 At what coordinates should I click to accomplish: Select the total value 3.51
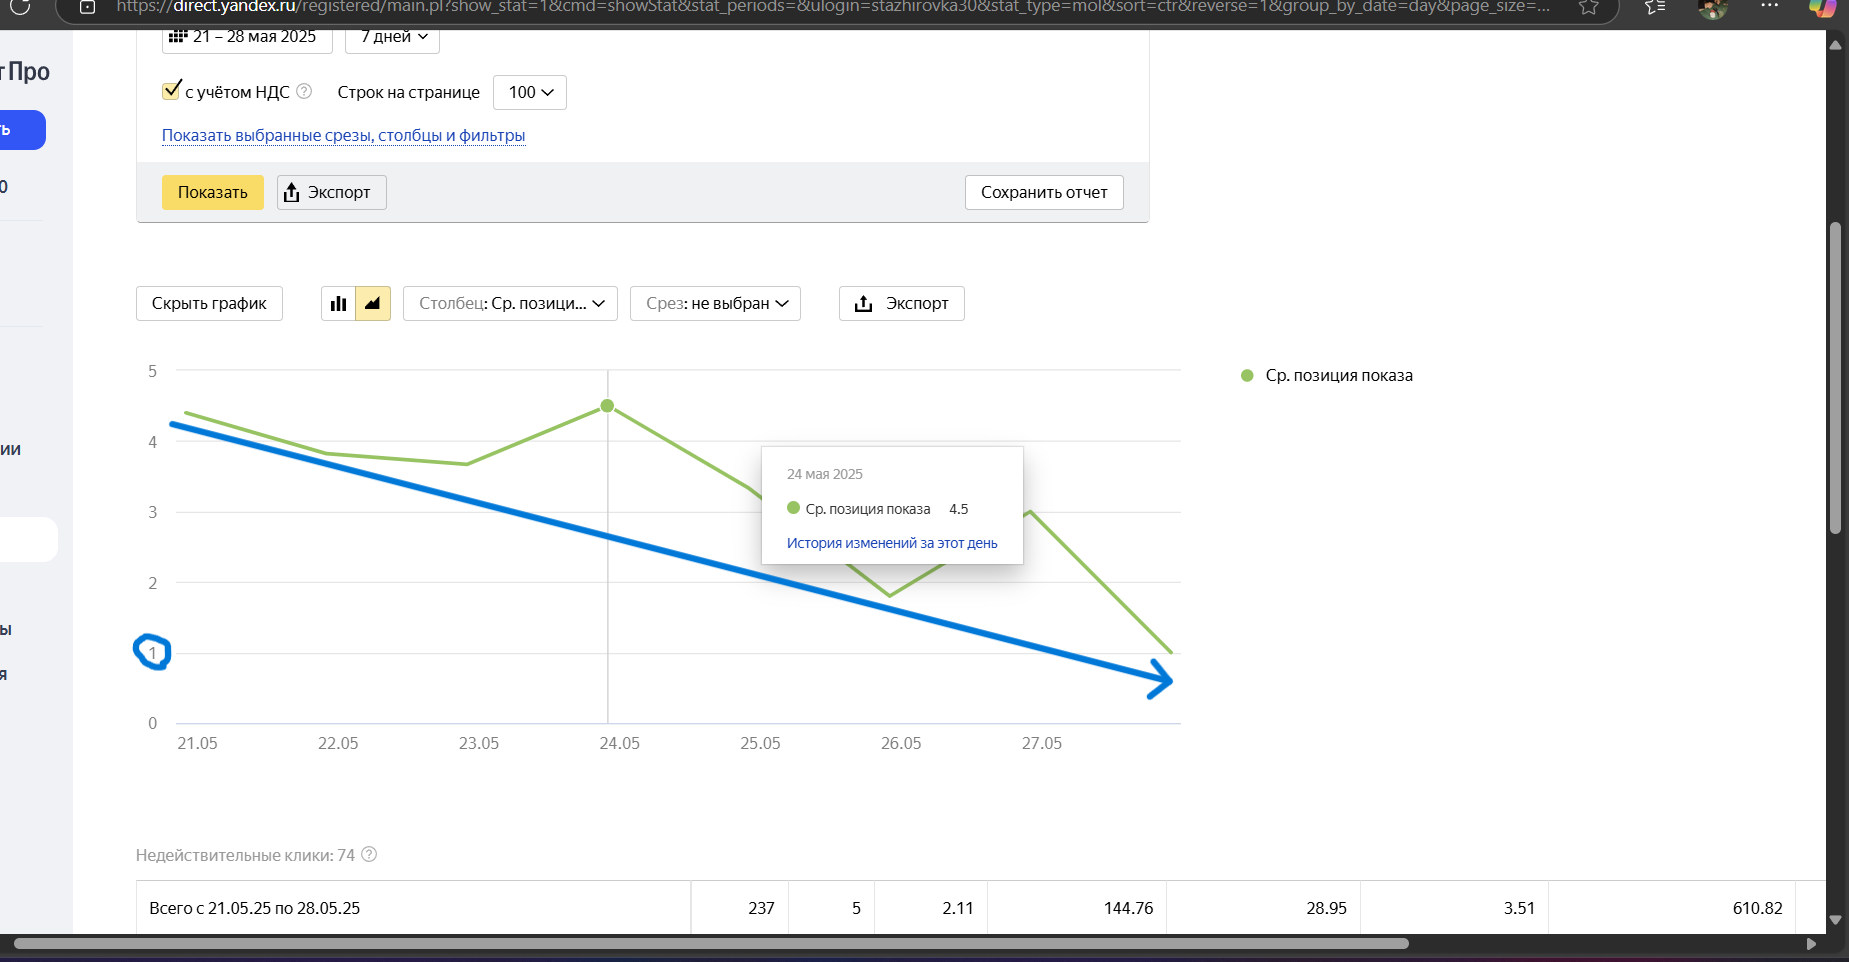point(1519,908)
